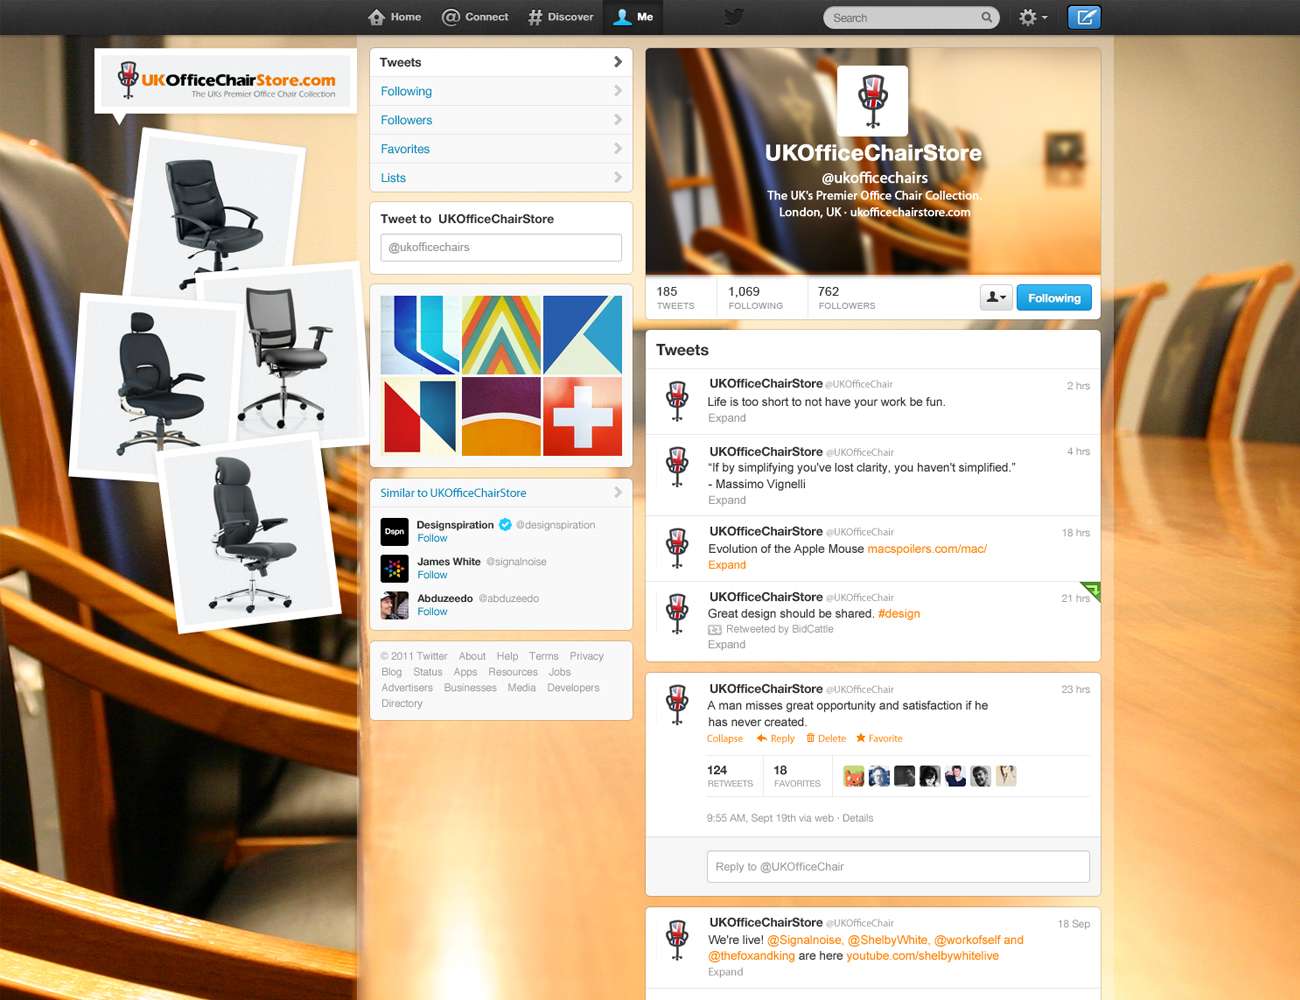Click the Reply arrow icon

pos(762,738)
